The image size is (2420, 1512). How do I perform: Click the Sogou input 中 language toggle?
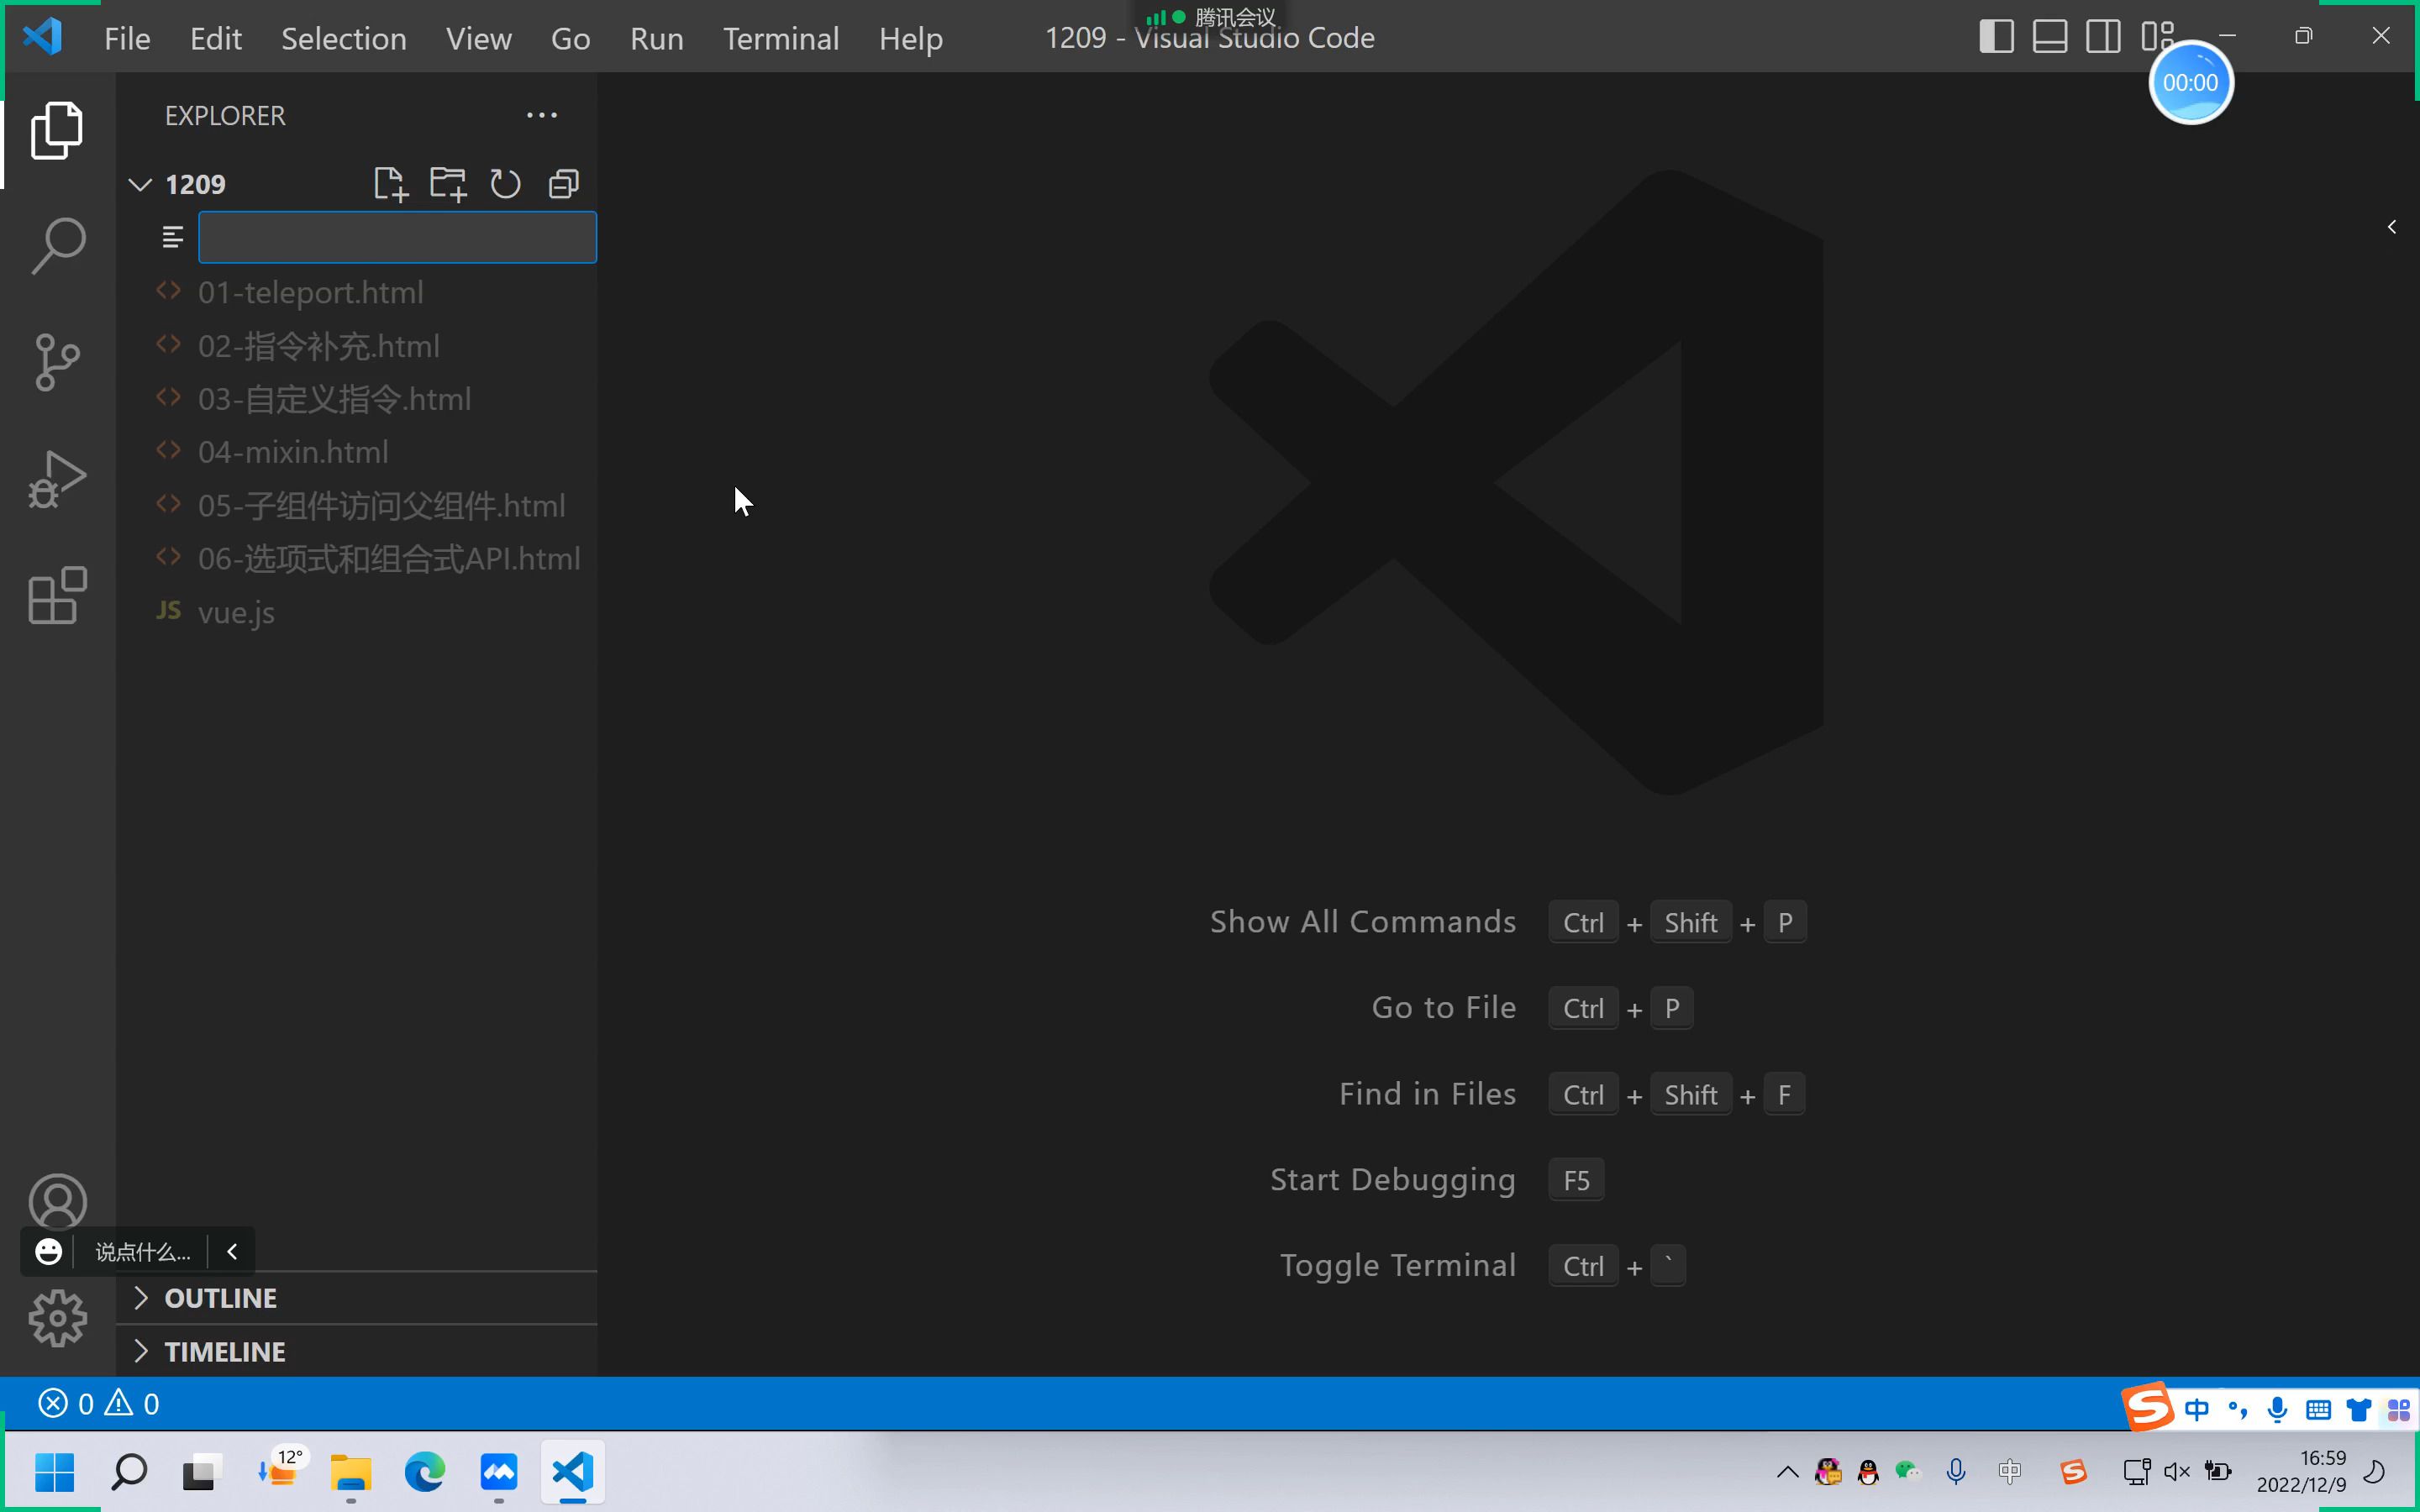[2196, 1410]
